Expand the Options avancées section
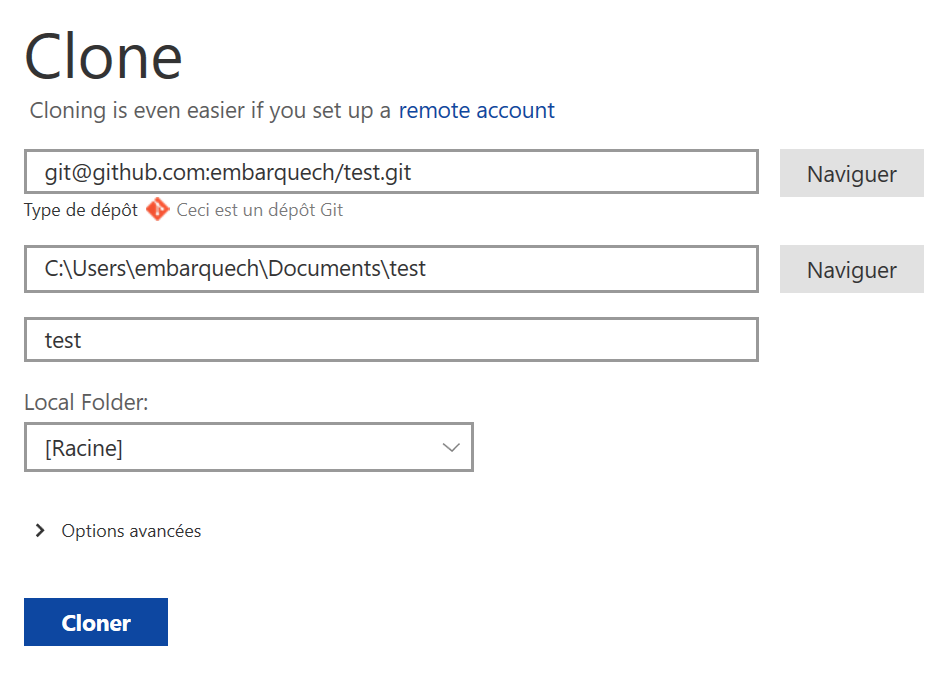This screenshot has height=682, width=944. [131, 531]
